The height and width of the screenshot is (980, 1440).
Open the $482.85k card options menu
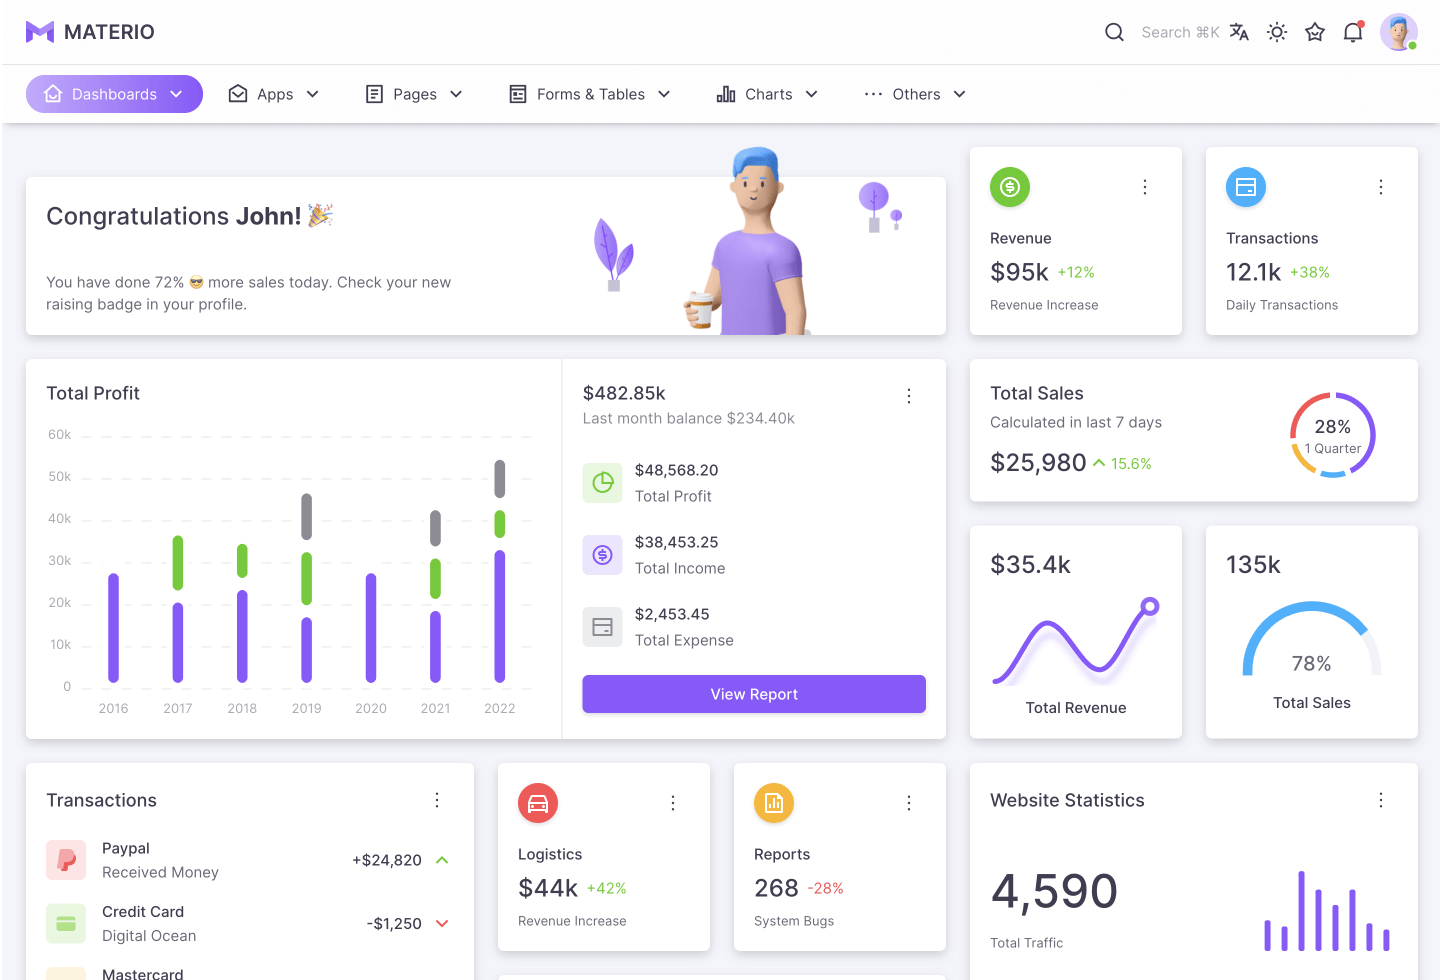[909, 396]
